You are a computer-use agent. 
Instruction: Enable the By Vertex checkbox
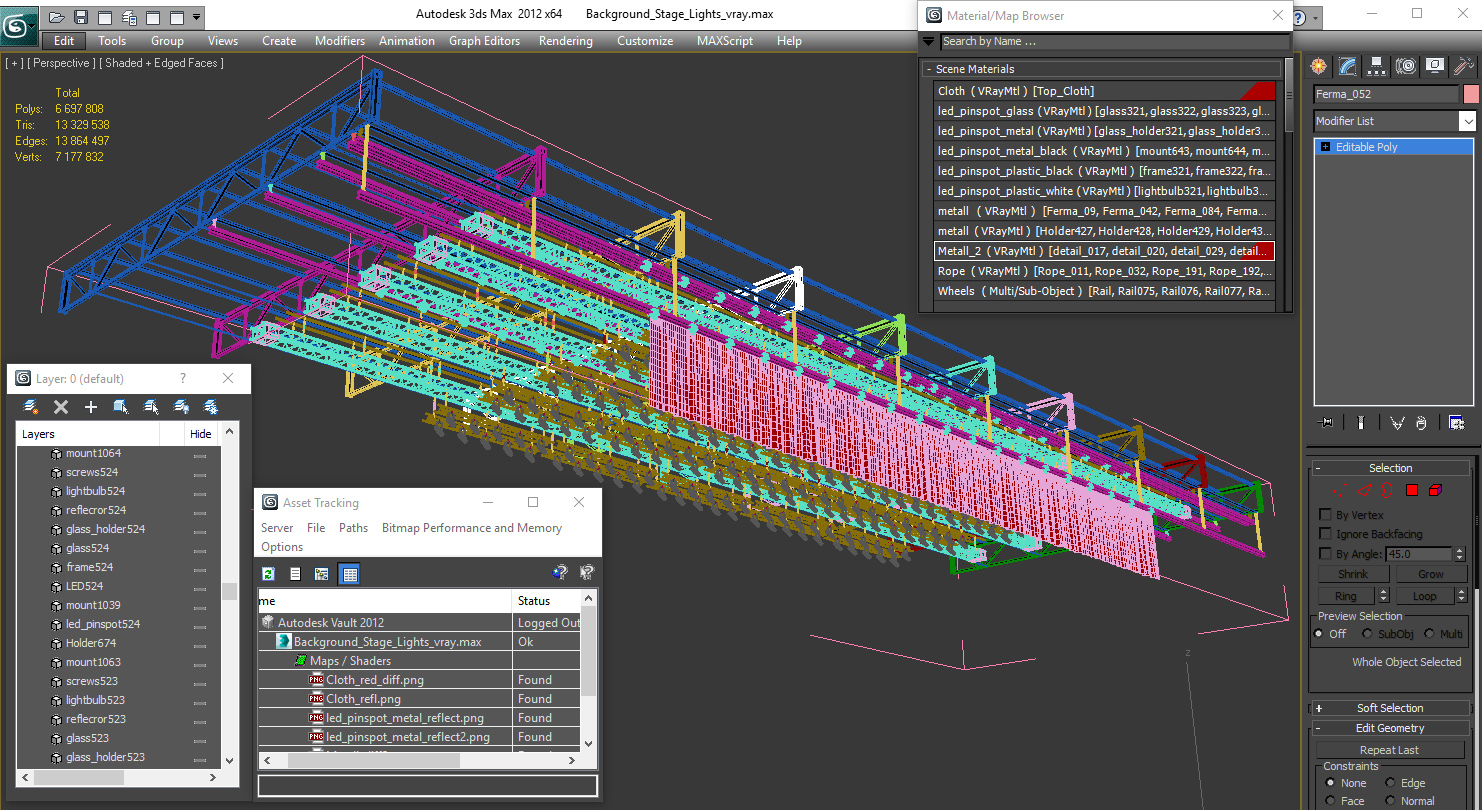[x=1326, y=515]
